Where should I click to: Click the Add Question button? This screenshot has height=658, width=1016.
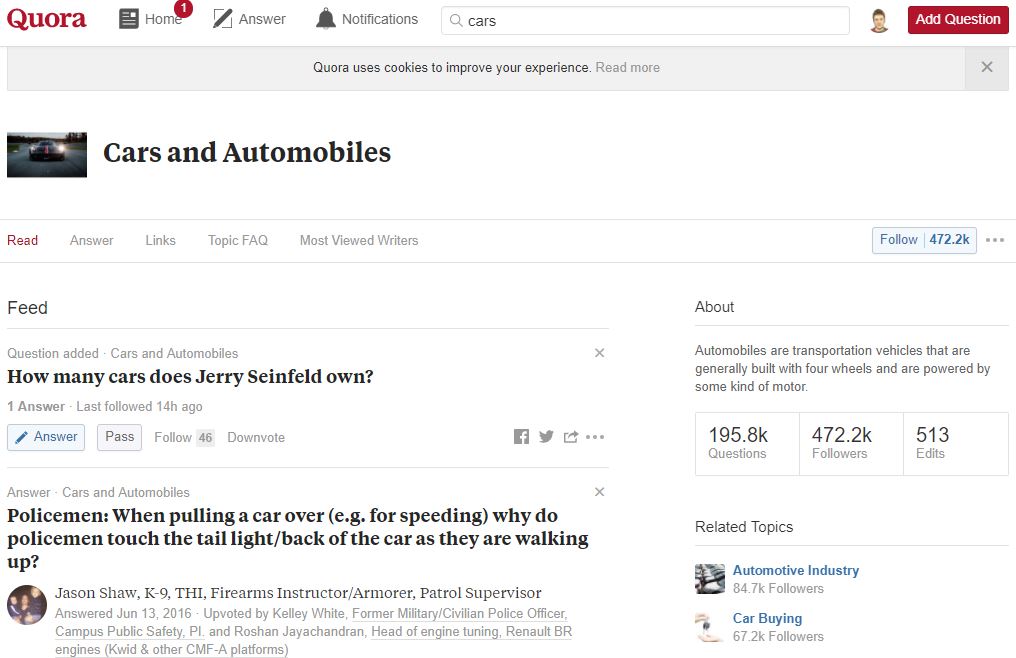958,20
